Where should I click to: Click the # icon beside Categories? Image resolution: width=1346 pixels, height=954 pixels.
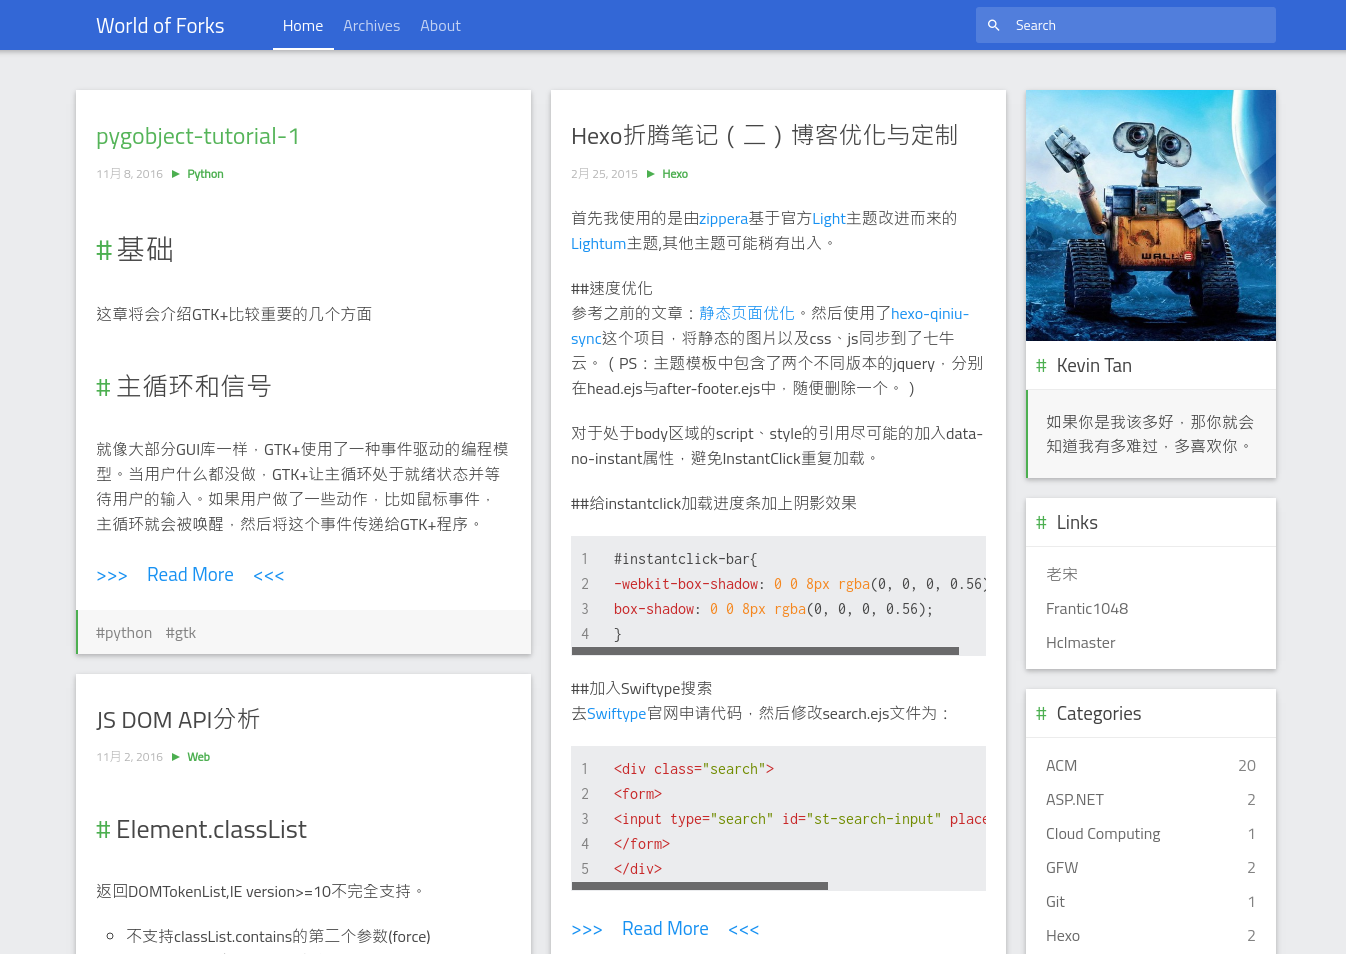coord(1040,713)
